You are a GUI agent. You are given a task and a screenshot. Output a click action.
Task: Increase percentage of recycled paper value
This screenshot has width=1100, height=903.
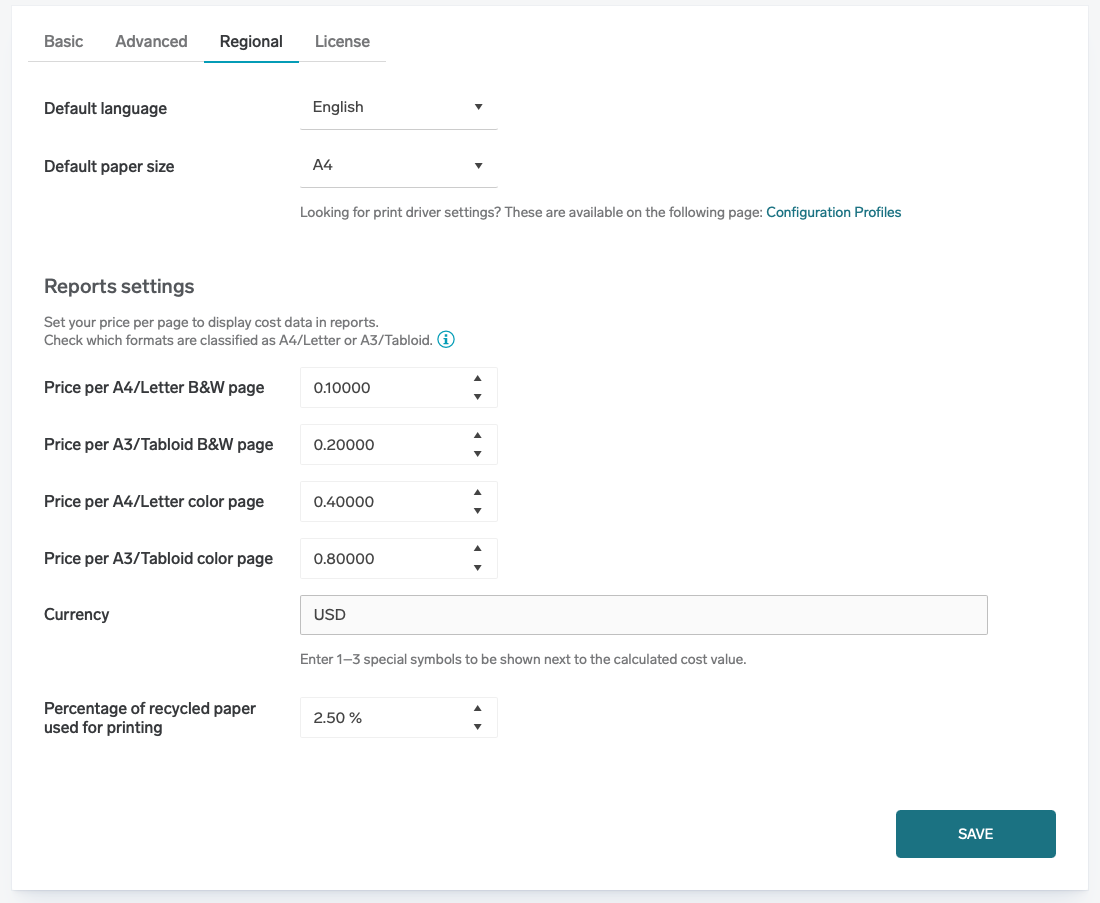tap(477, 709)
